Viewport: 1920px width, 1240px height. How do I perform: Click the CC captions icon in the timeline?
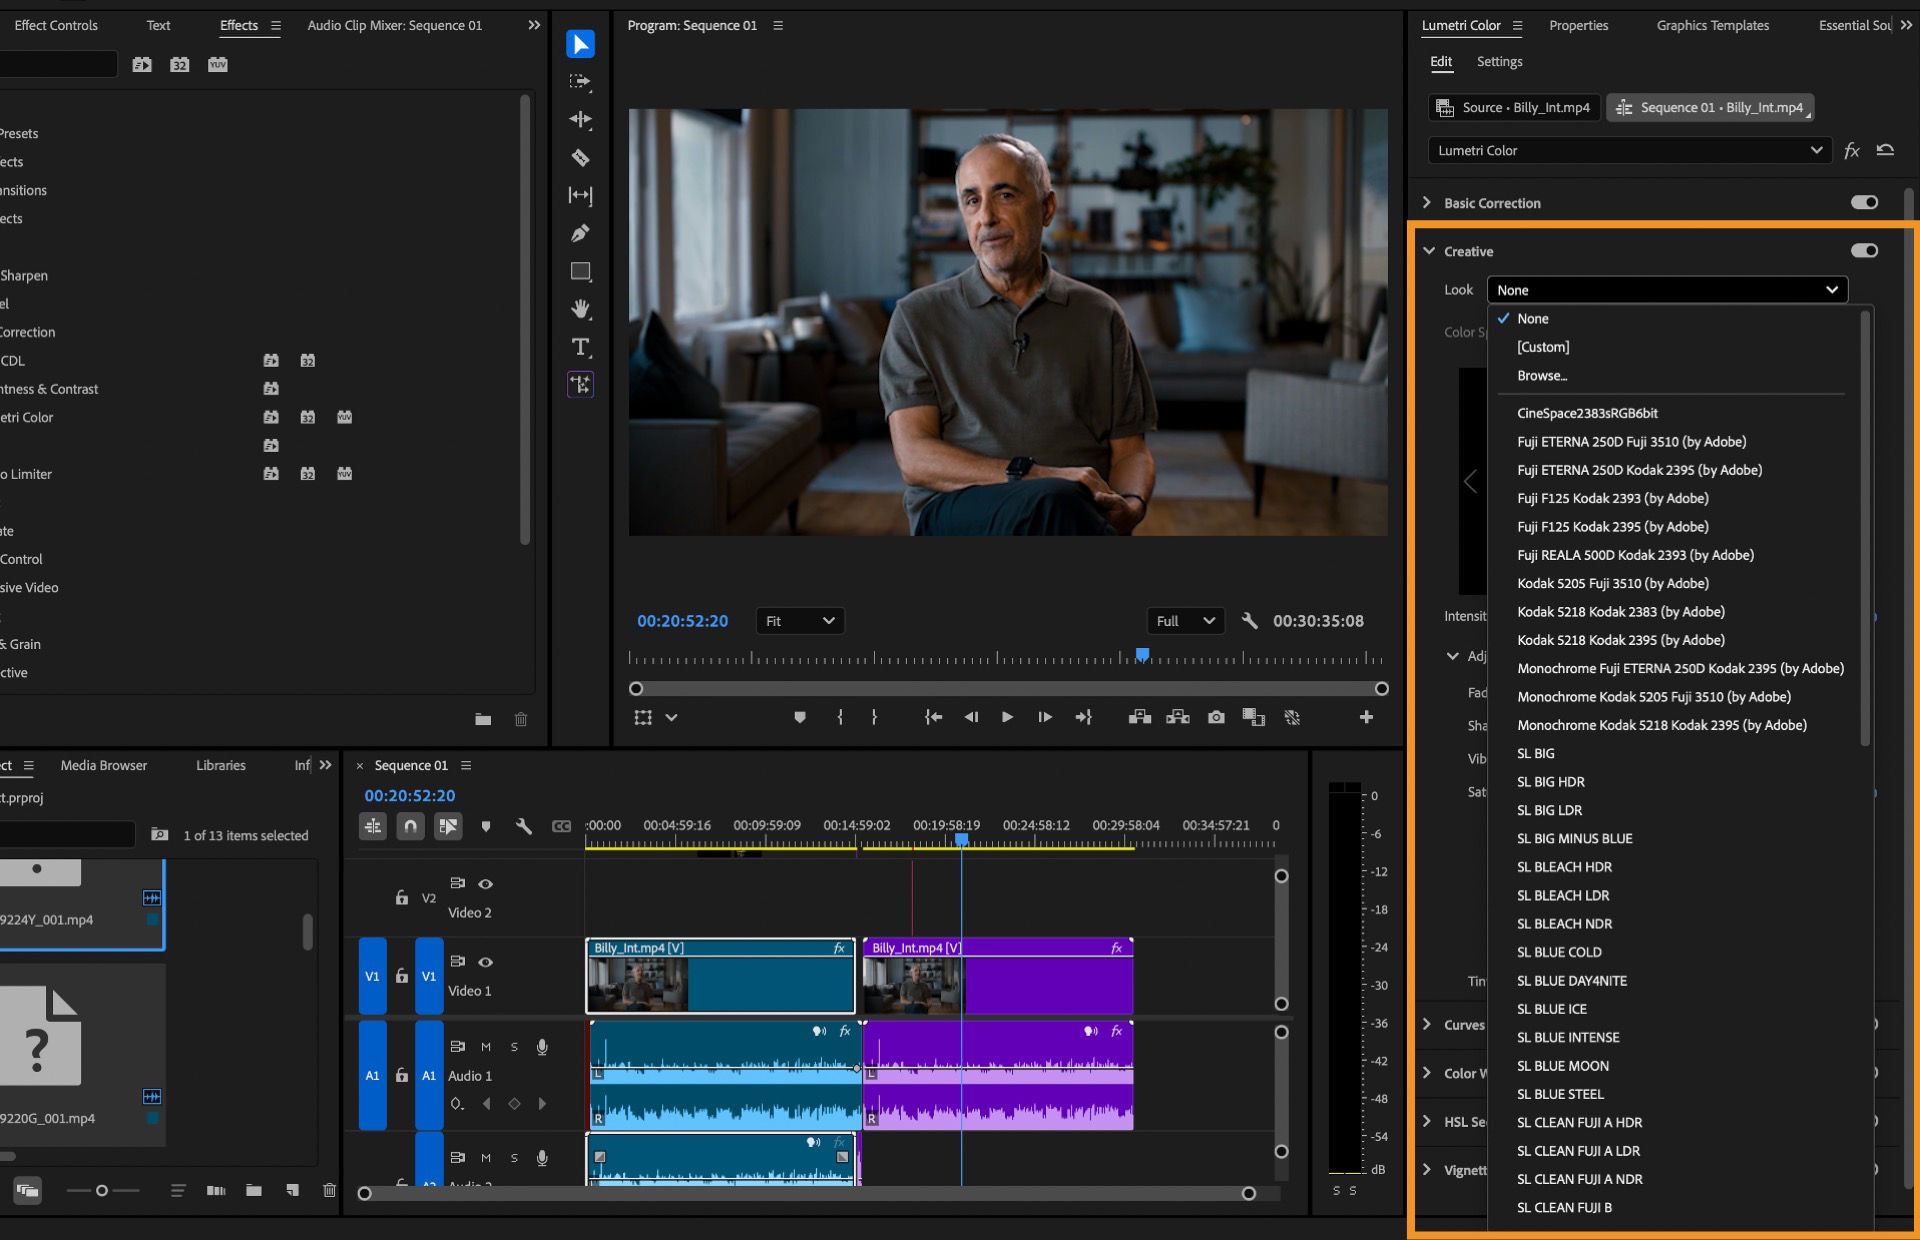coord(562,827)
